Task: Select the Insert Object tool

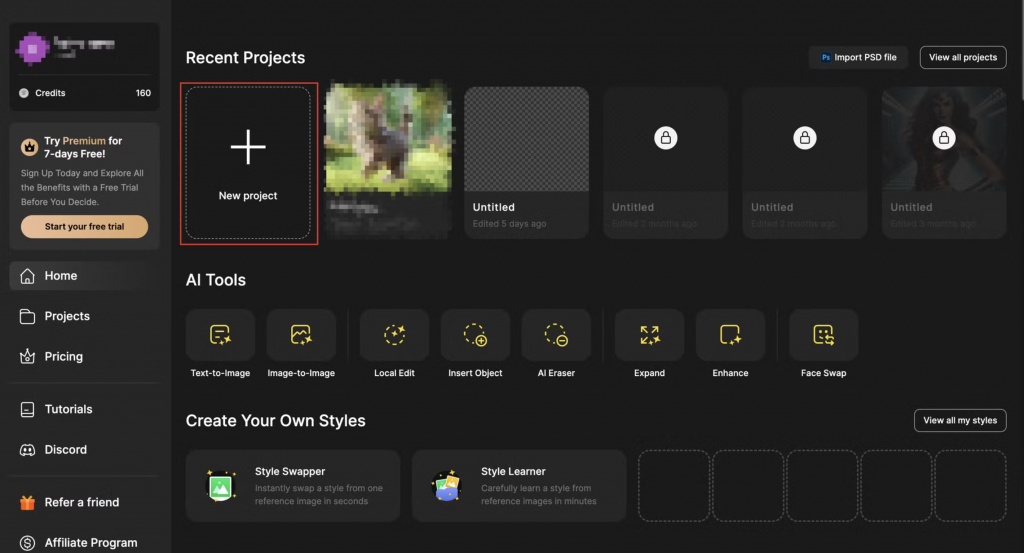Action: click(x=475, y=336)
